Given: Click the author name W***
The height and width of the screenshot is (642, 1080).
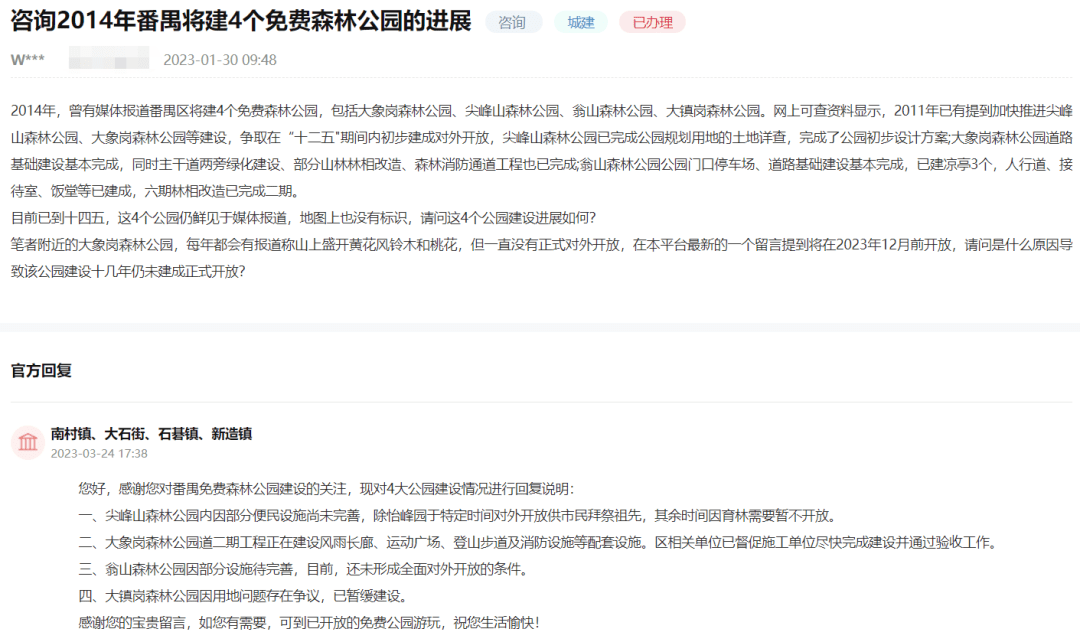Looking at the screenshot, I should tap(27, 60).
